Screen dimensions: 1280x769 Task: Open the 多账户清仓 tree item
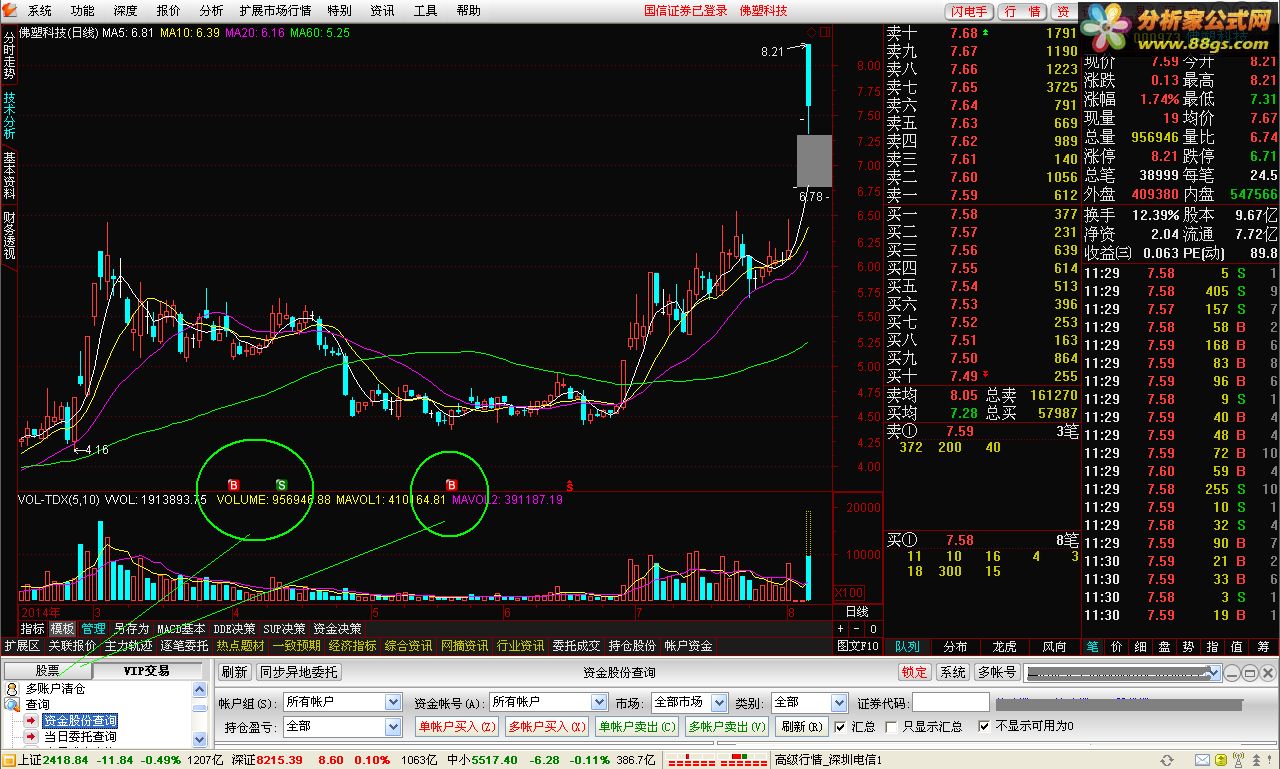coord(55,689)
